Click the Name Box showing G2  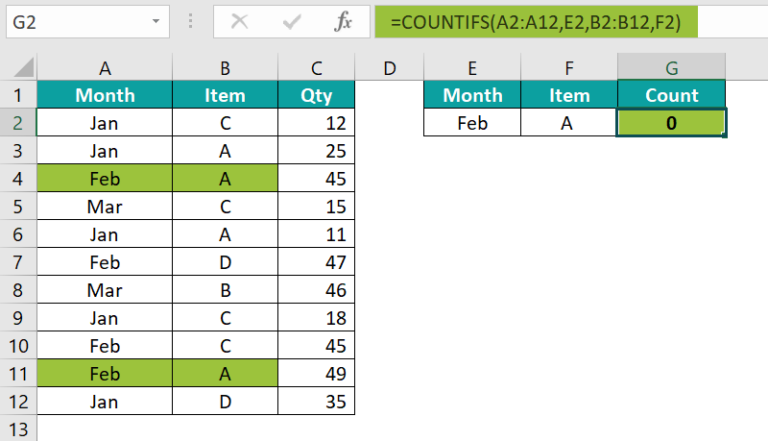pyautogui.click(x=88, y=22)
